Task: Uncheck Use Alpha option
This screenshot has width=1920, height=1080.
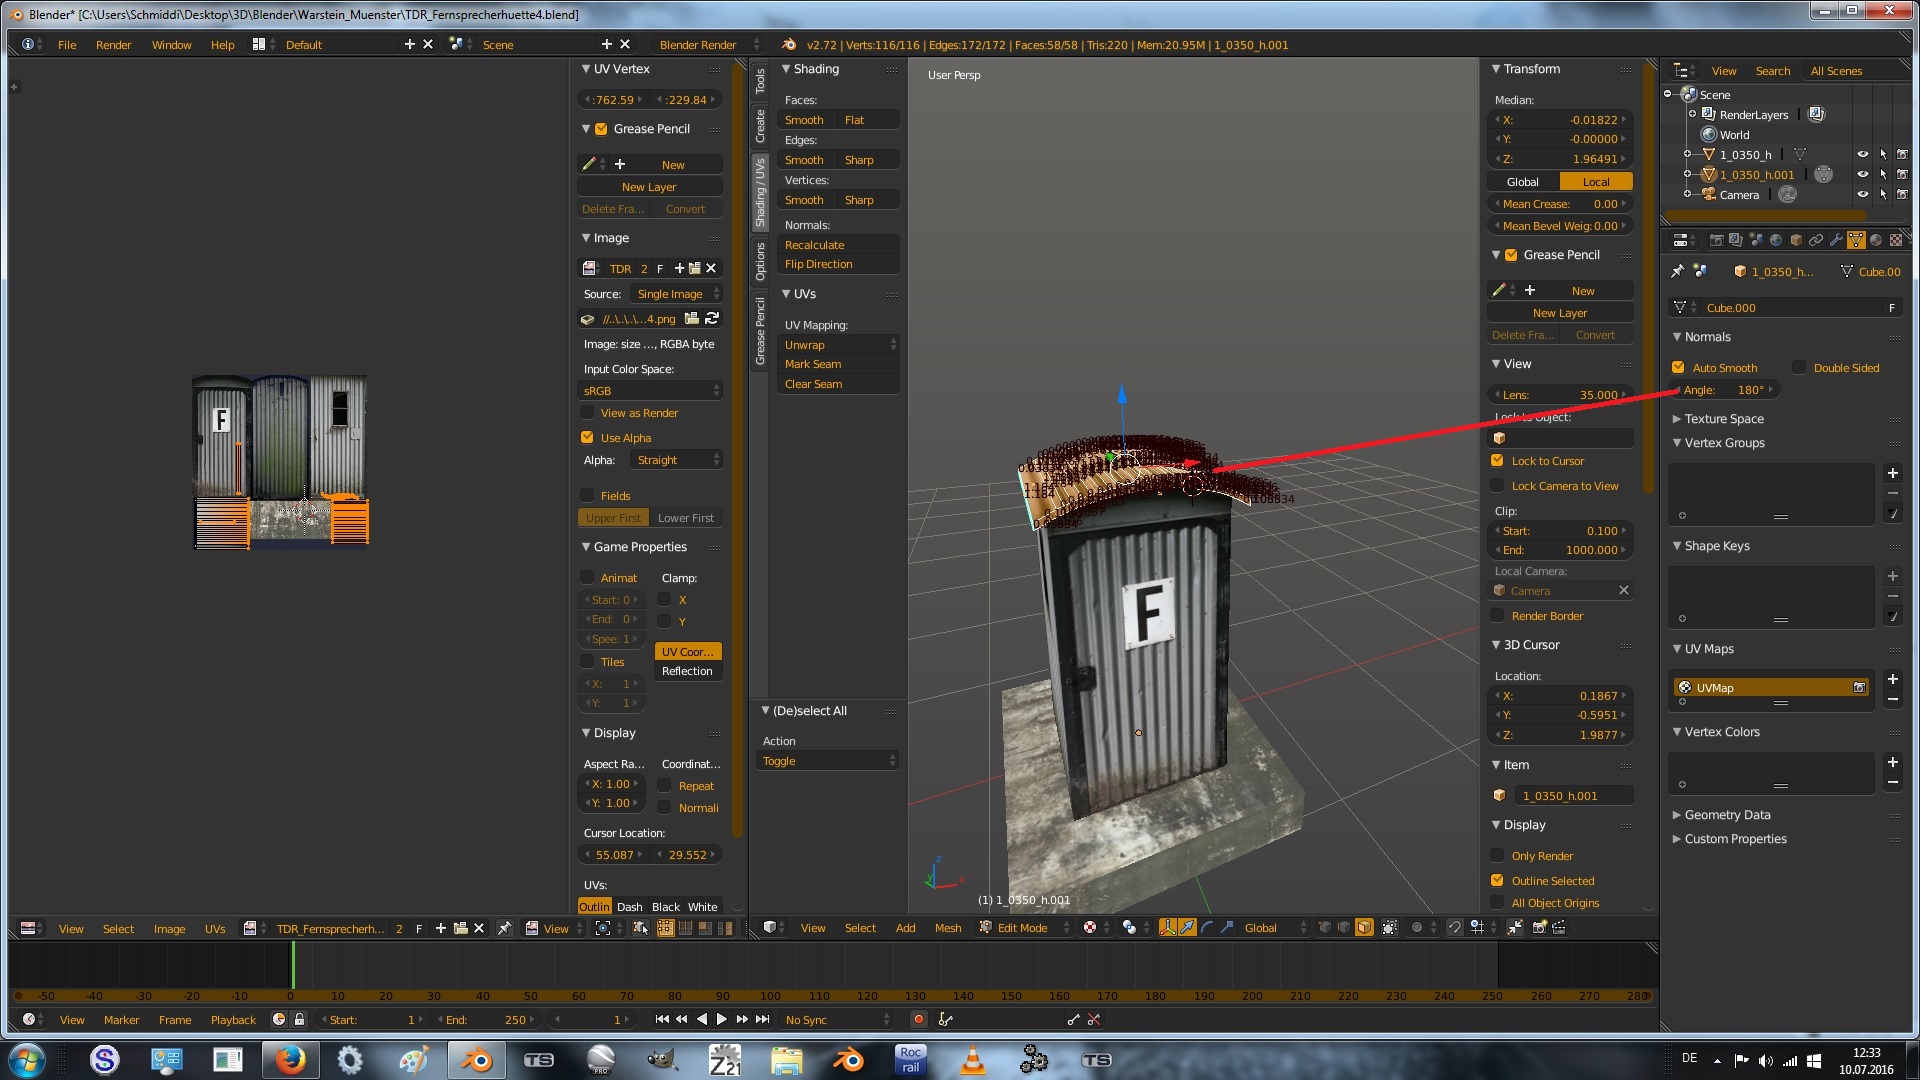Action: tap(587, 438)
